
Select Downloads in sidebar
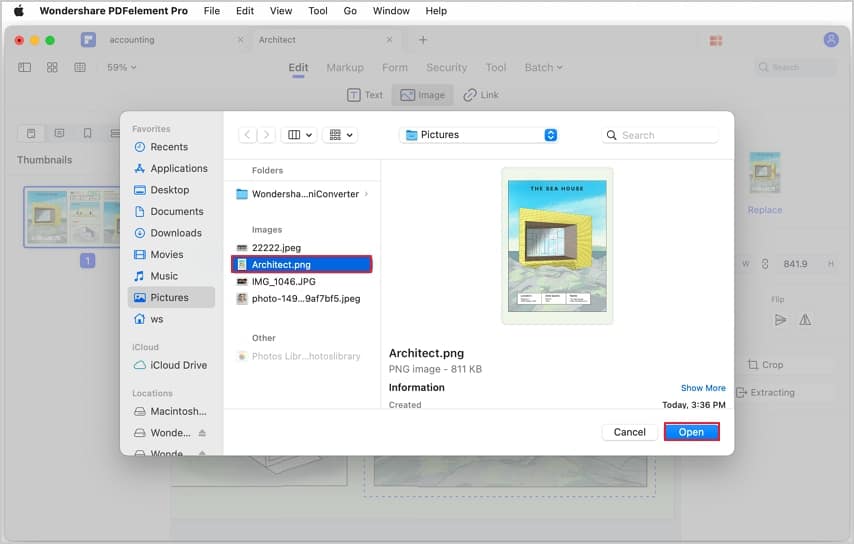click(x=170, y=233)
